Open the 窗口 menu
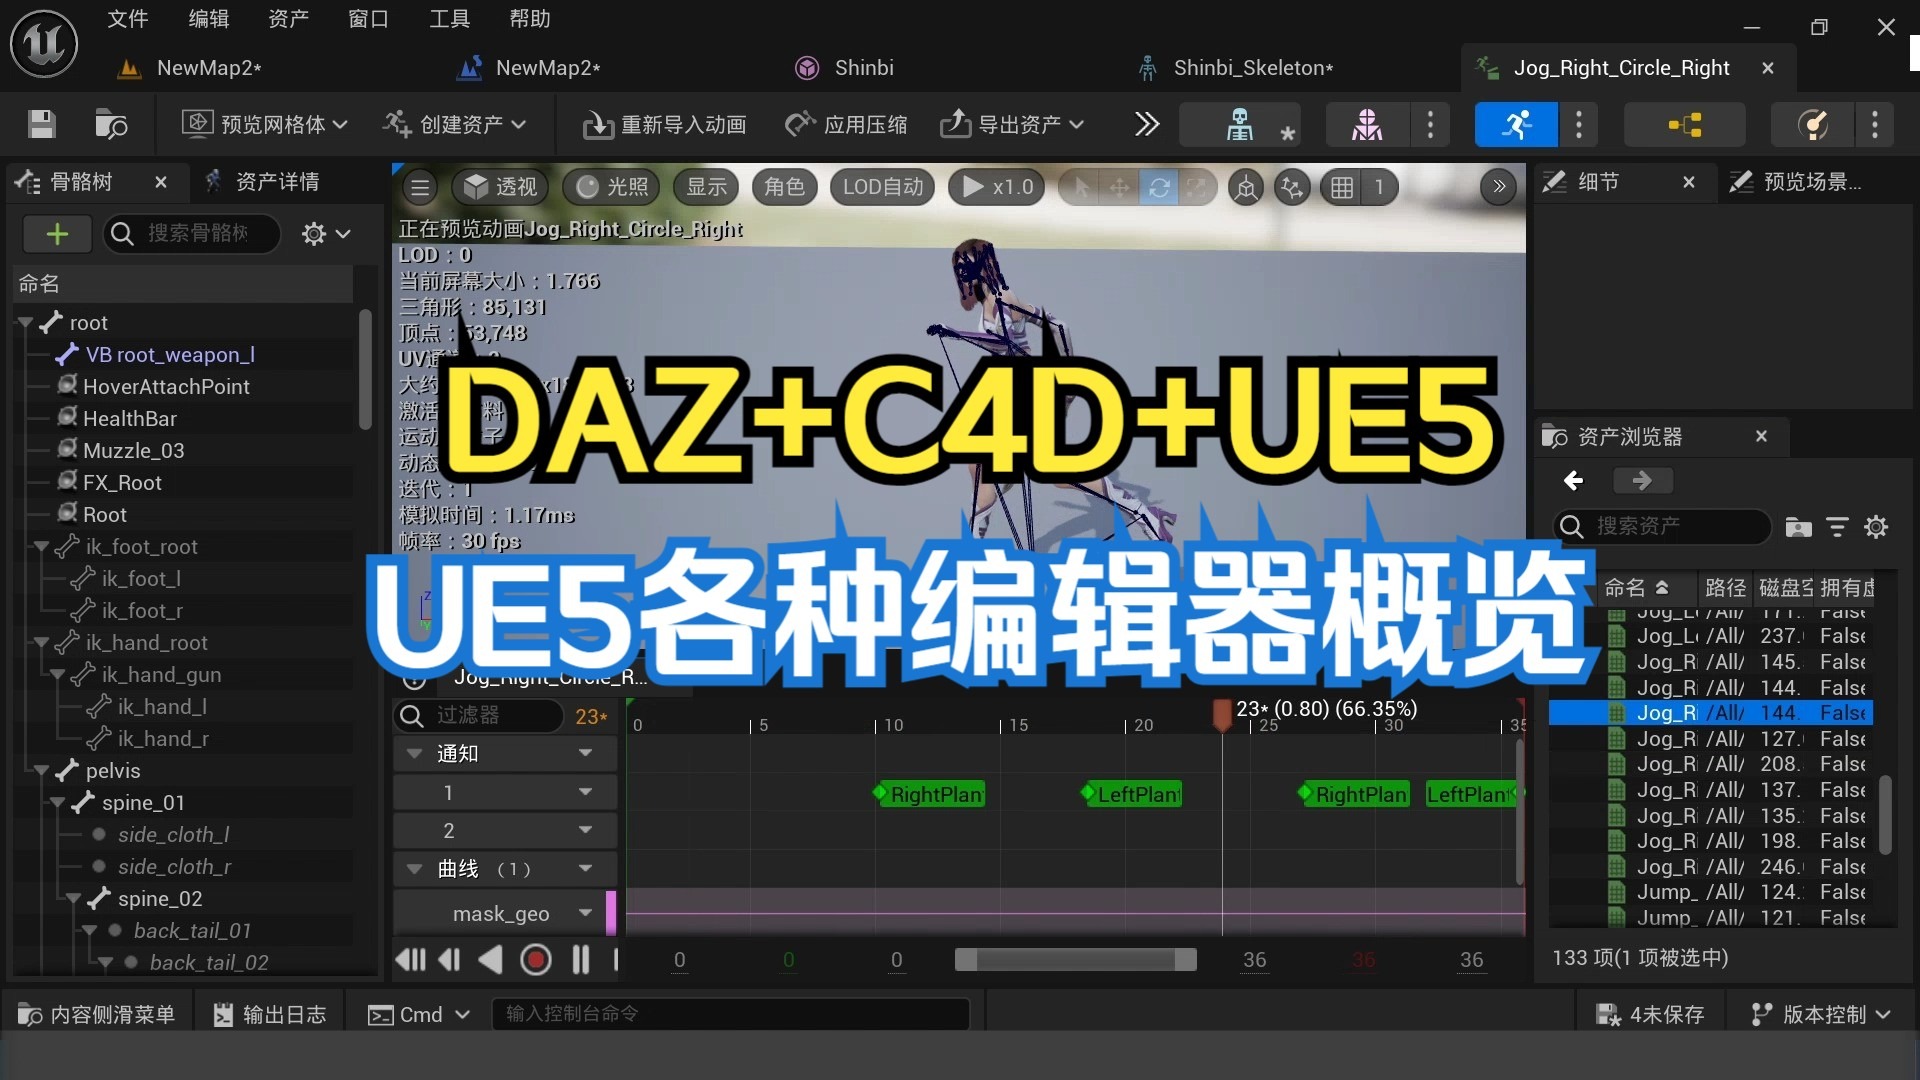 [x=367, y=19]
